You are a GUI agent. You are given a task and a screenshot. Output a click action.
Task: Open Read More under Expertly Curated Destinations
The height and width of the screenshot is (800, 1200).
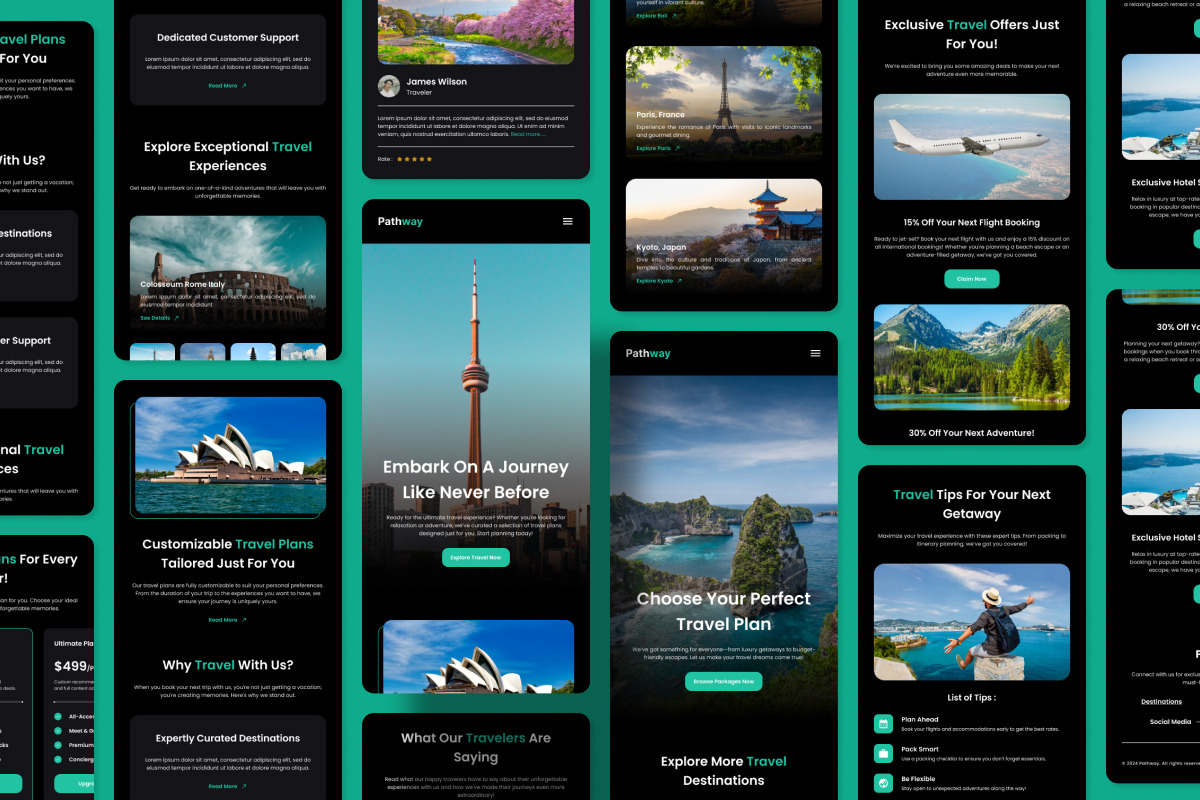pos(227,786)
